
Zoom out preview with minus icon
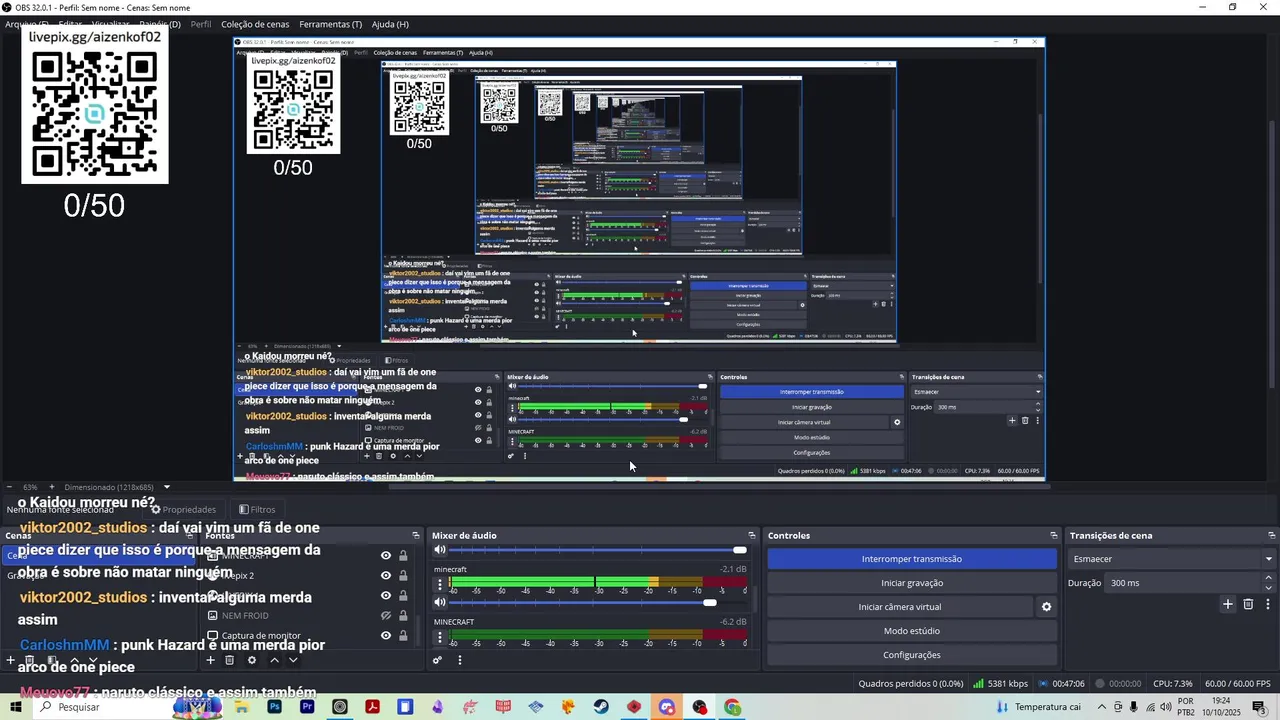click(11, 487)
